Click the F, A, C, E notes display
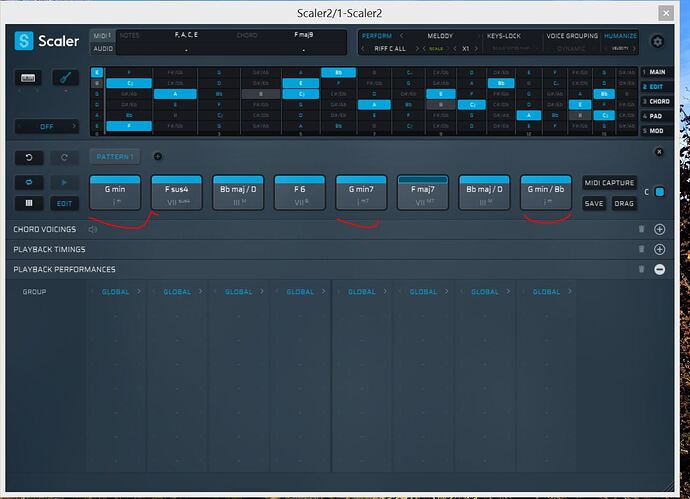Viewport: 690px width, 499px height. click(186, 35)
